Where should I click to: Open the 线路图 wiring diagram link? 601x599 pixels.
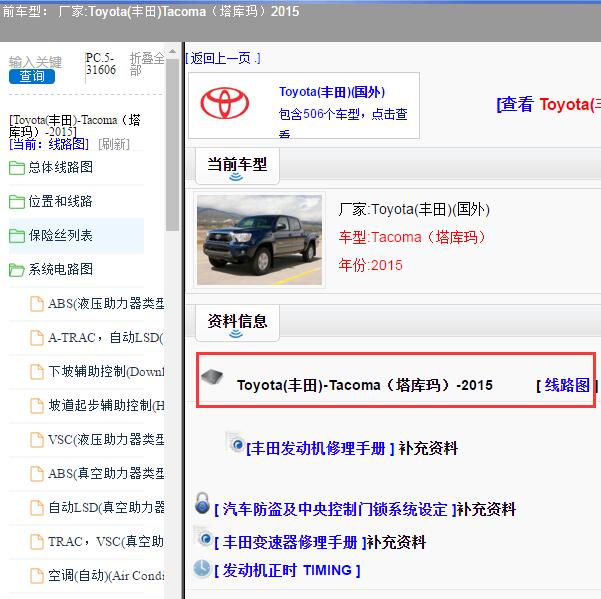tap(567, 385)
